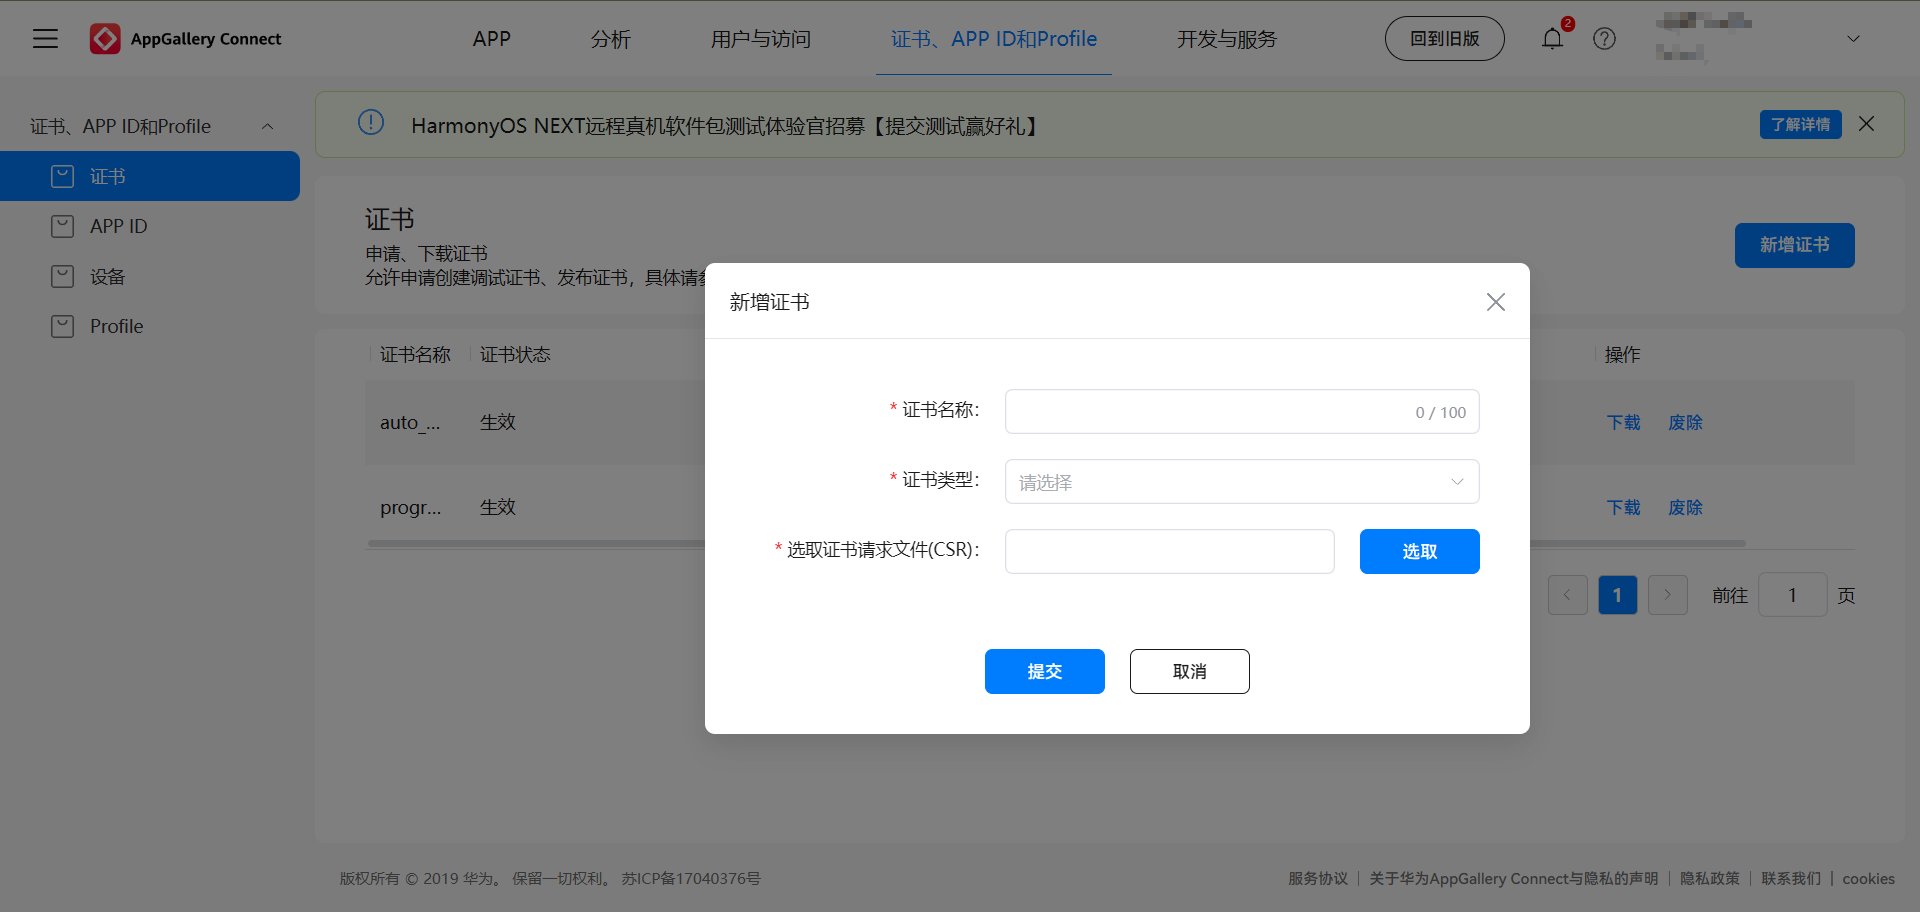Open the Profile sidebar item
Image resolution: width=1920 pixels, height=912 pixels.
(150, 326)
